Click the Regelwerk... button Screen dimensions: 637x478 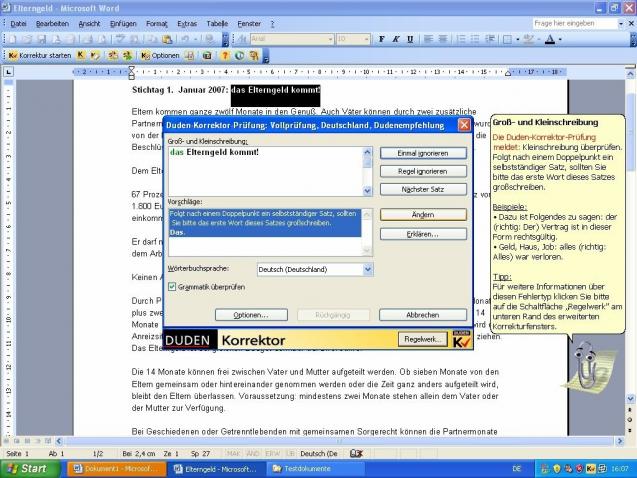click(x=423, y=339)
